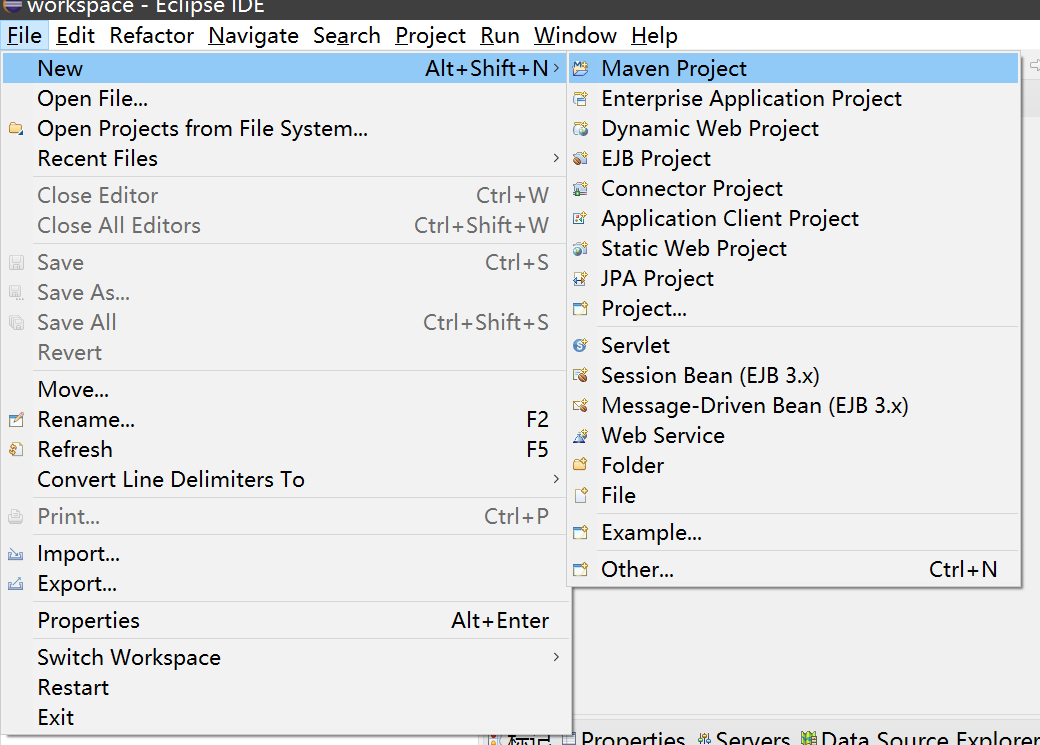Click the Servlet icon in submenu
This screenshot has width=1040, height=745.
point(580,346)
